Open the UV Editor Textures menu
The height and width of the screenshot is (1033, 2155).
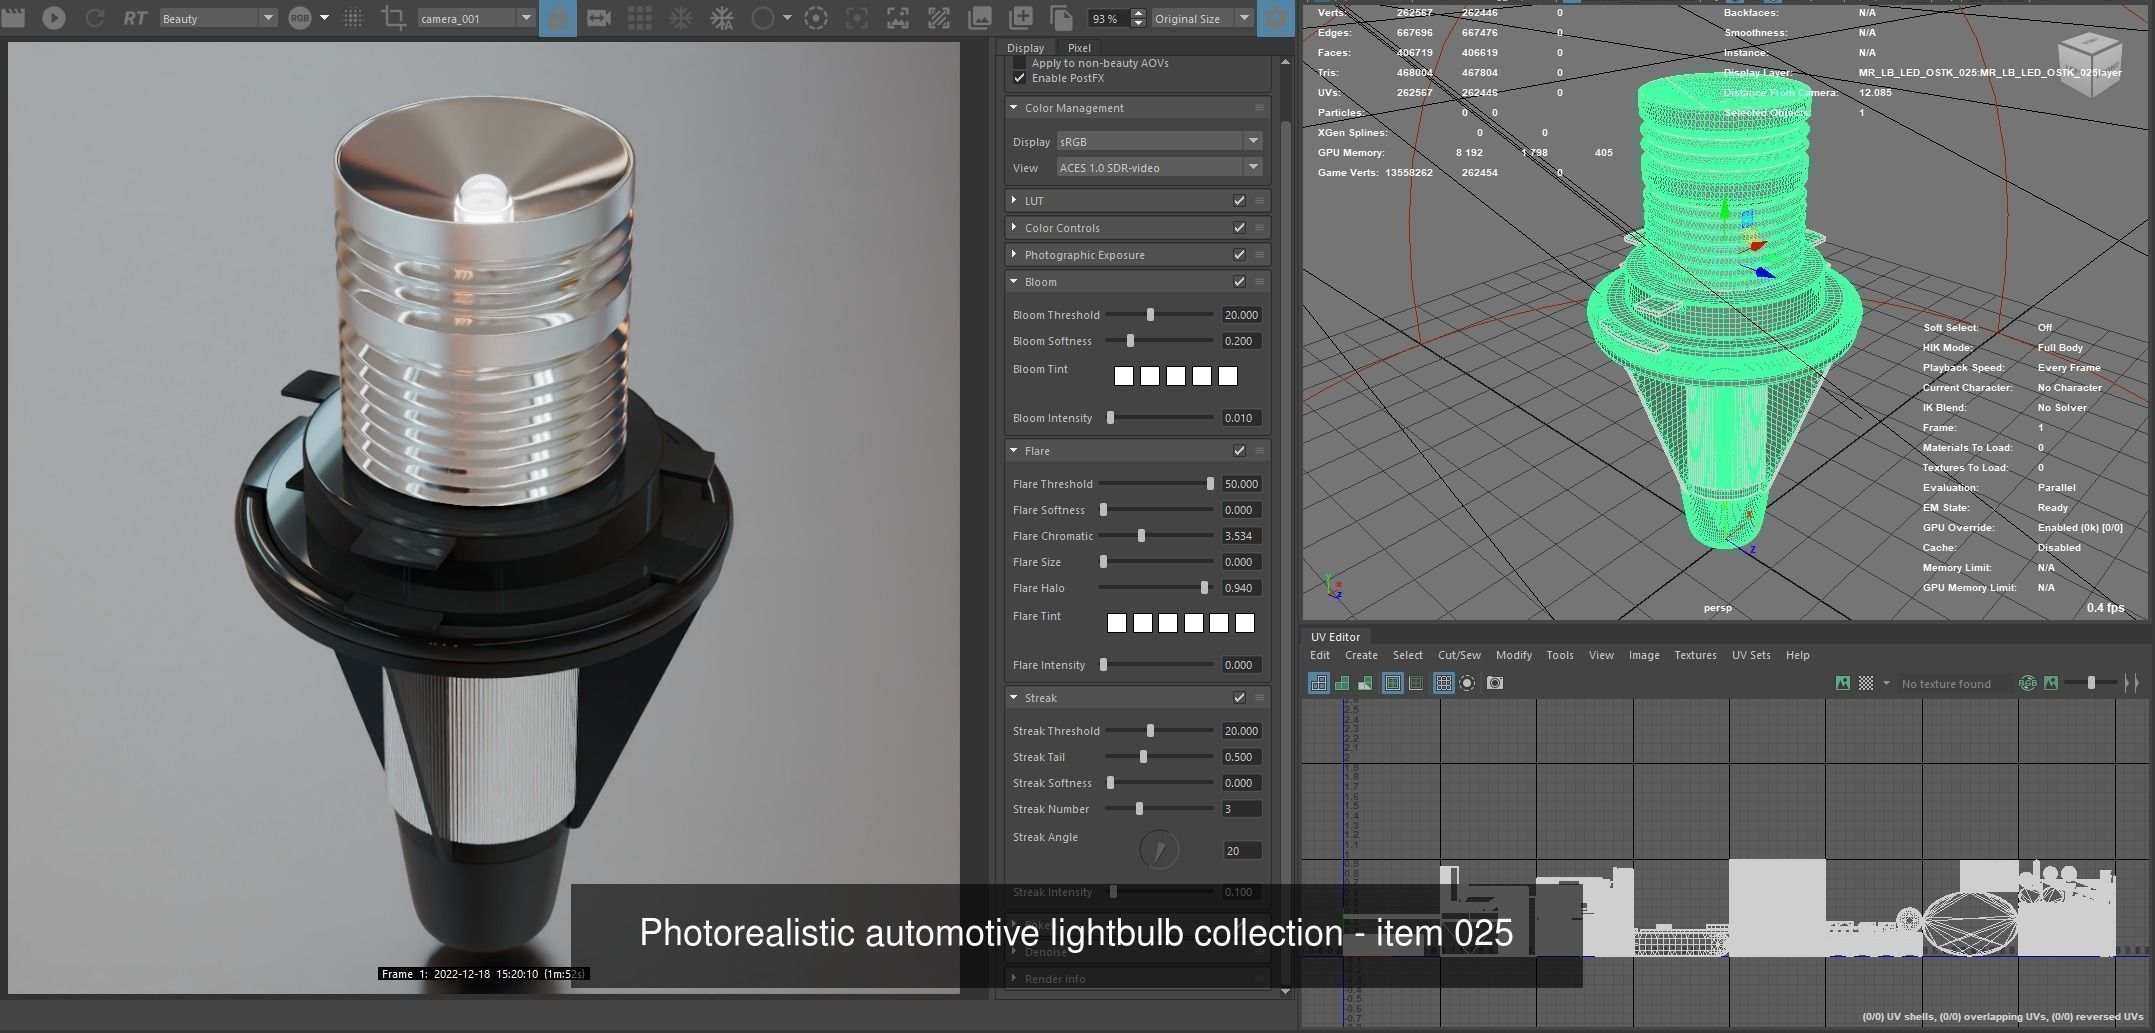click(x=1695, y=655)
